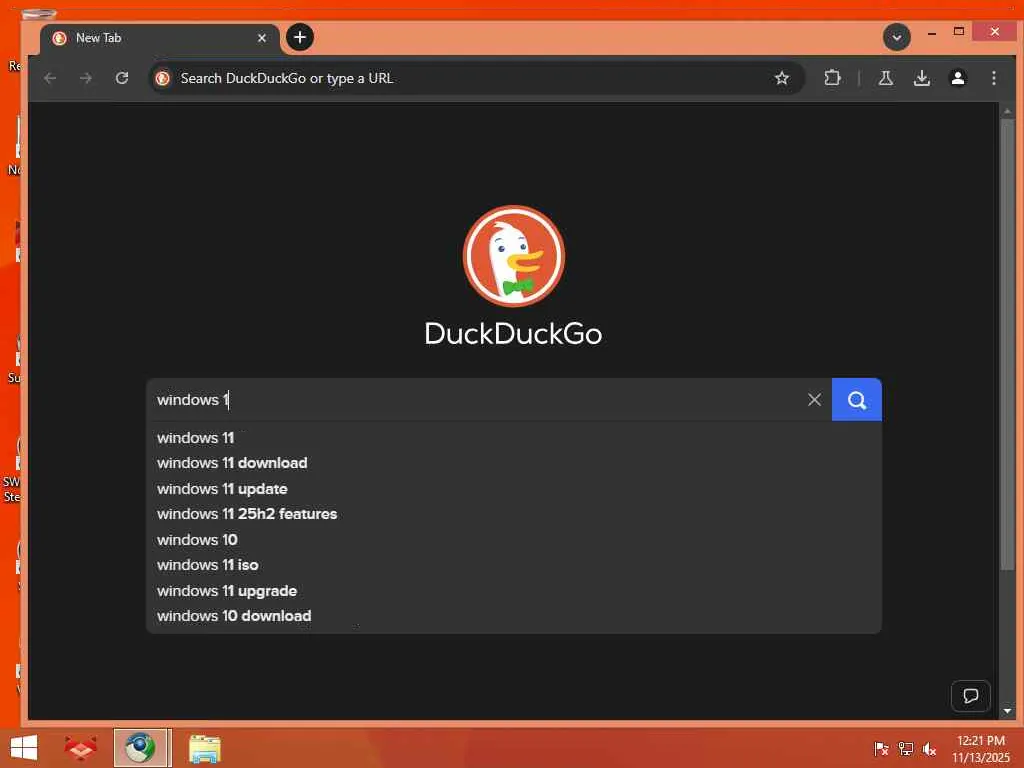Reload the page
The height and width of the screenshot is (768, 1024).
coord(122,78)
